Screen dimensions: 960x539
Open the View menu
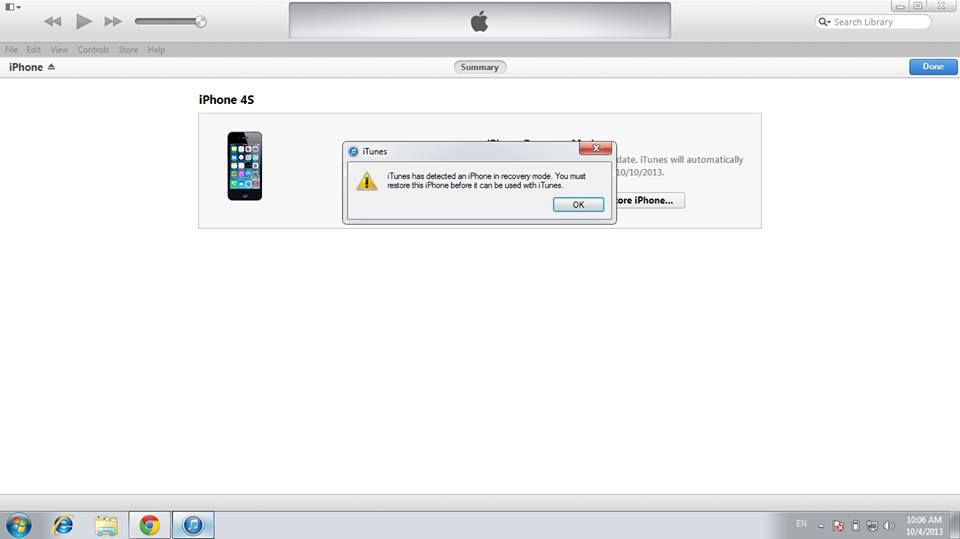pos(59,50)
